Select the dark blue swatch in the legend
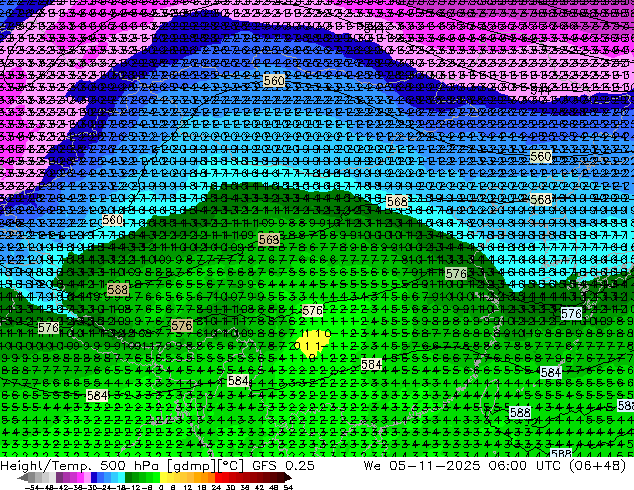Image resolution: width=634 pixels, height=490 pixels. click(x=94, y=477)
